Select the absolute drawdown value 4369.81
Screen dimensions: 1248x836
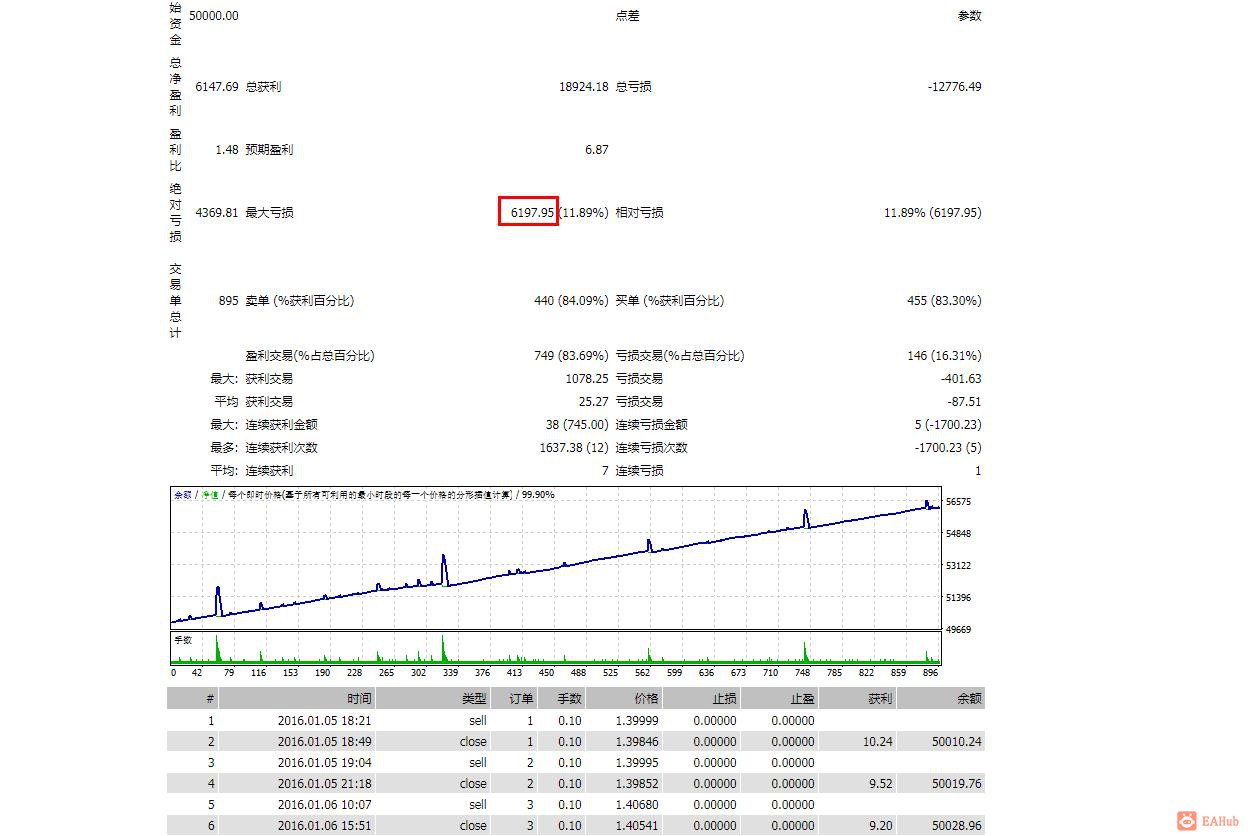pyautogui.click(x=216, y=213)
